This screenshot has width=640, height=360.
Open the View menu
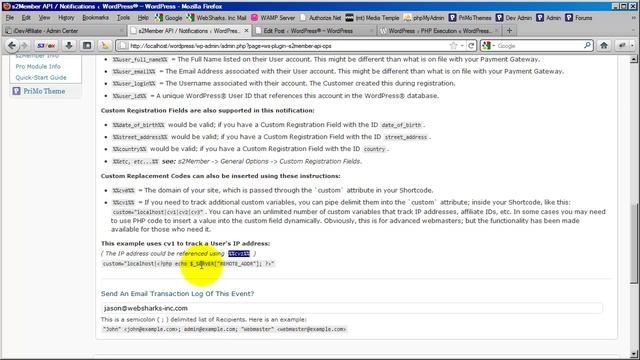tap(44, 18)
